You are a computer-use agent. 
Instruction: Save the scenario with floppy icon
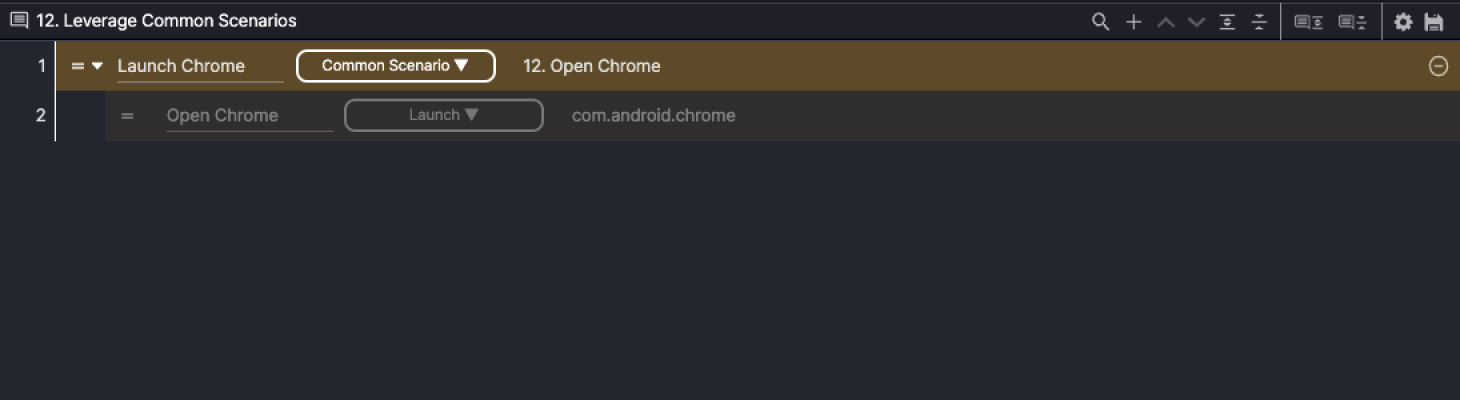coord(1434,21)
